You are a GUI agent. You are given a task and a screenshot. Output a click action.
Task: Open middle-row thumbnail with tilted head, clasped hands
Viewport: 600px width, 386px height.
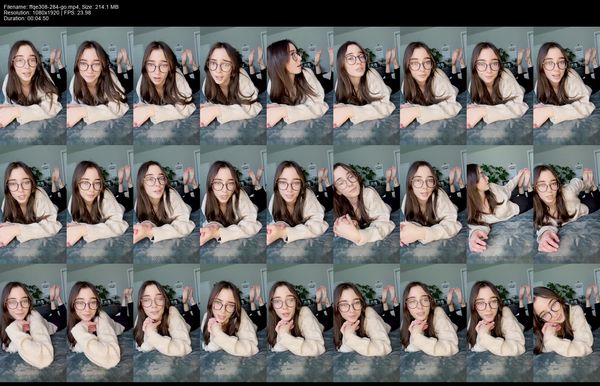point(366,205)
